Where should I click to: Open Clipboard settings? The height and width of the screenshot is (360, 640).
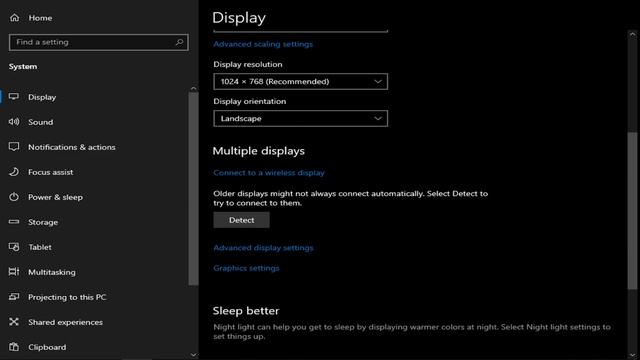[x=47, y=347]
